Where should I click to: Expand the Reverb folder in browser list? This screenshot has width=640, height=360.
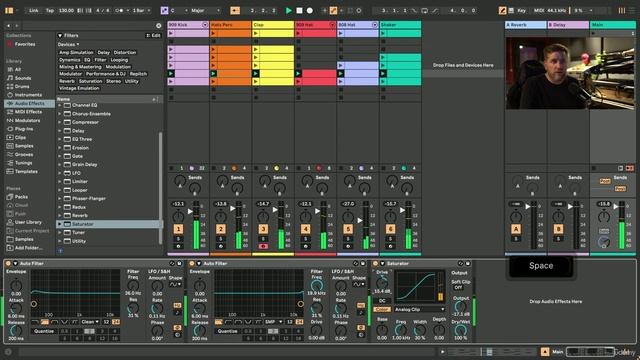[x=60, y=216]
